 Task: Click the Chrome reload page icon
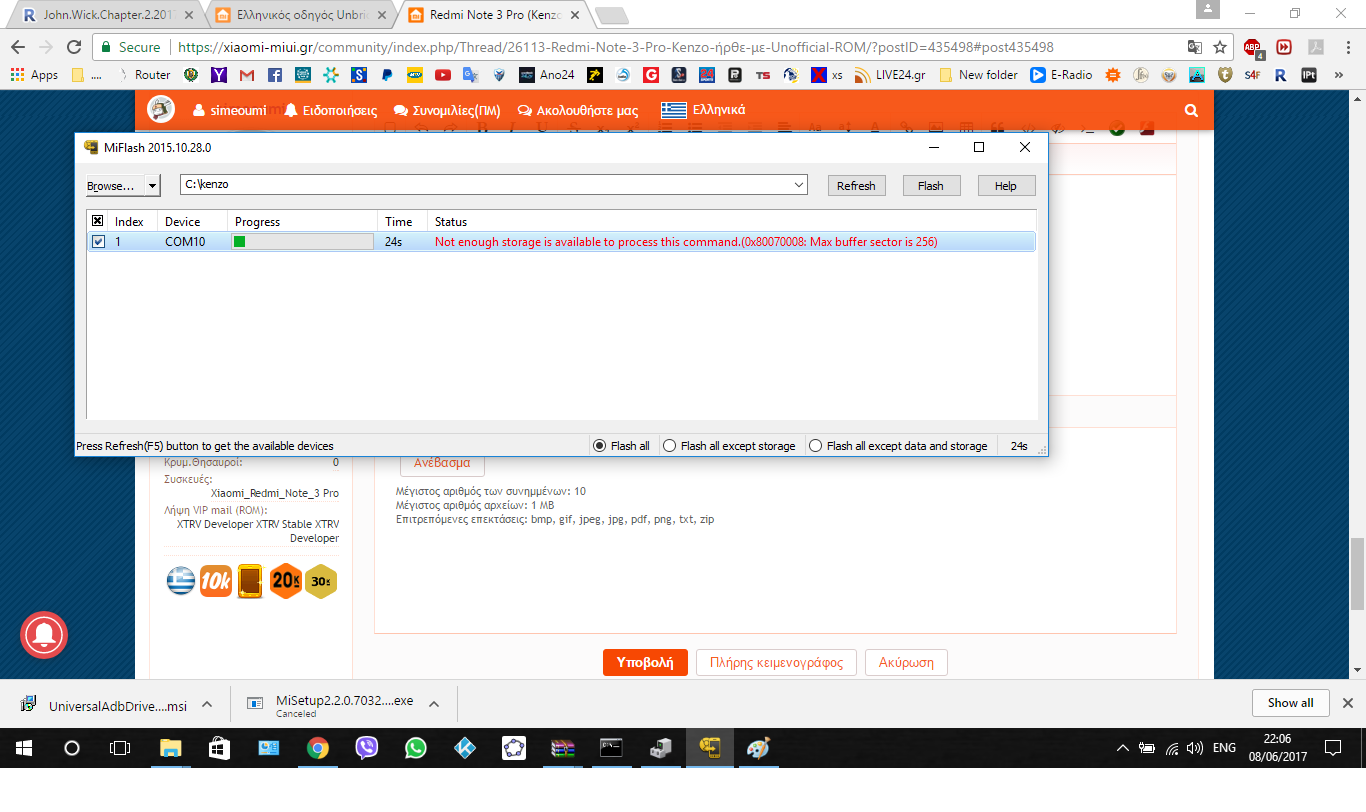point(73,47)
